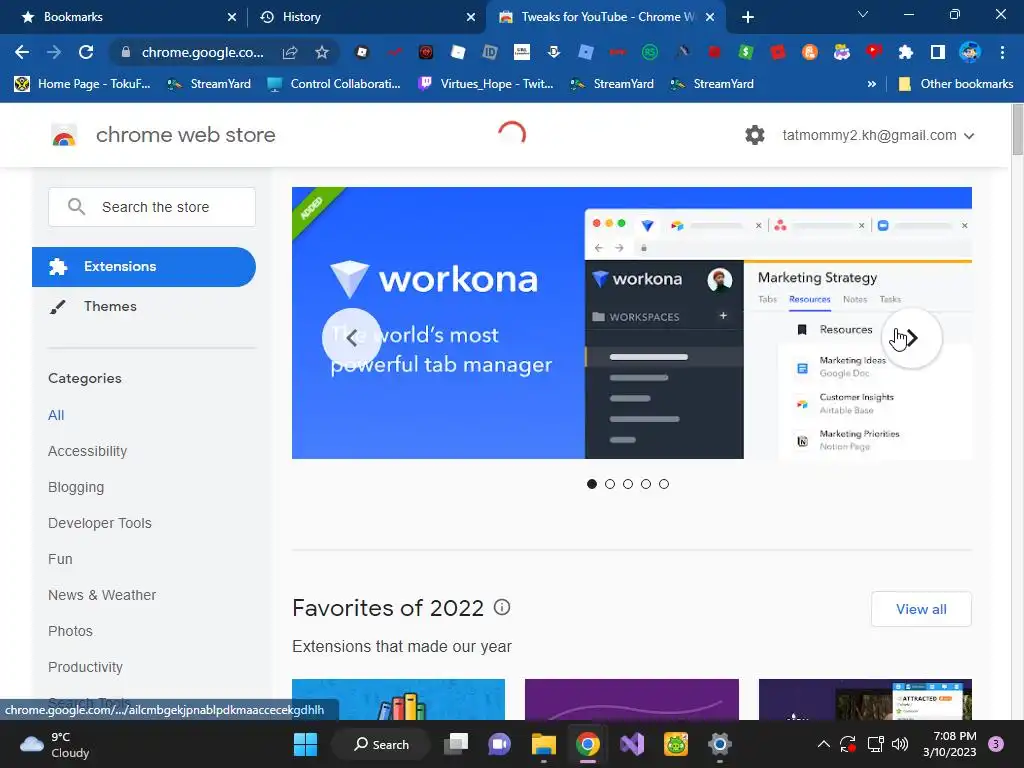
Task: Click the page vertical scrollbar thumb
Action: coord(1017,129)
